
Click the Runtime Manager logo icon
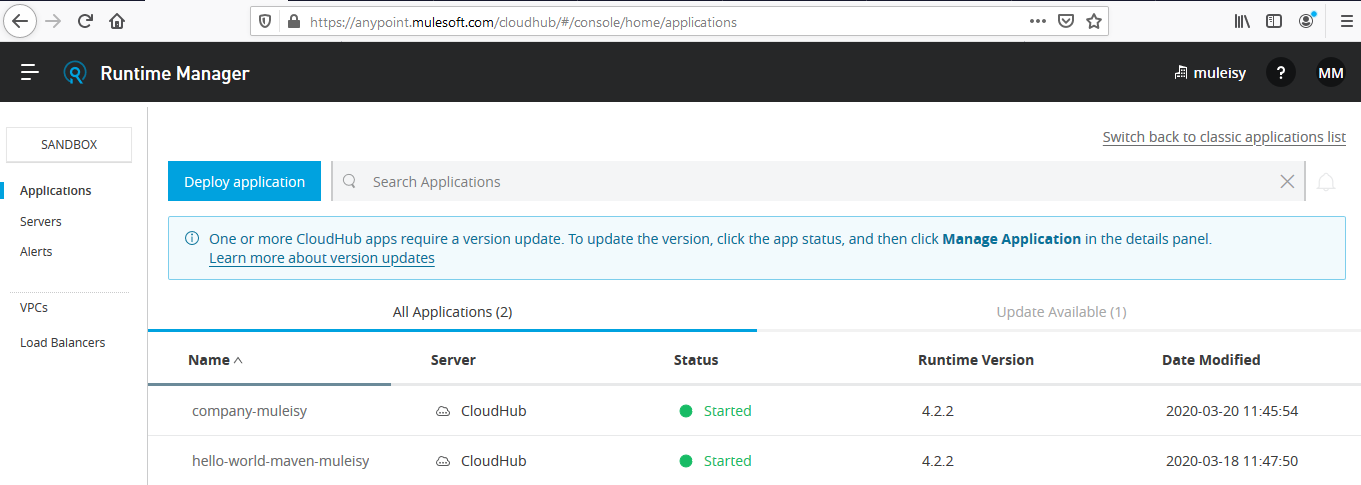pos(75,73)
